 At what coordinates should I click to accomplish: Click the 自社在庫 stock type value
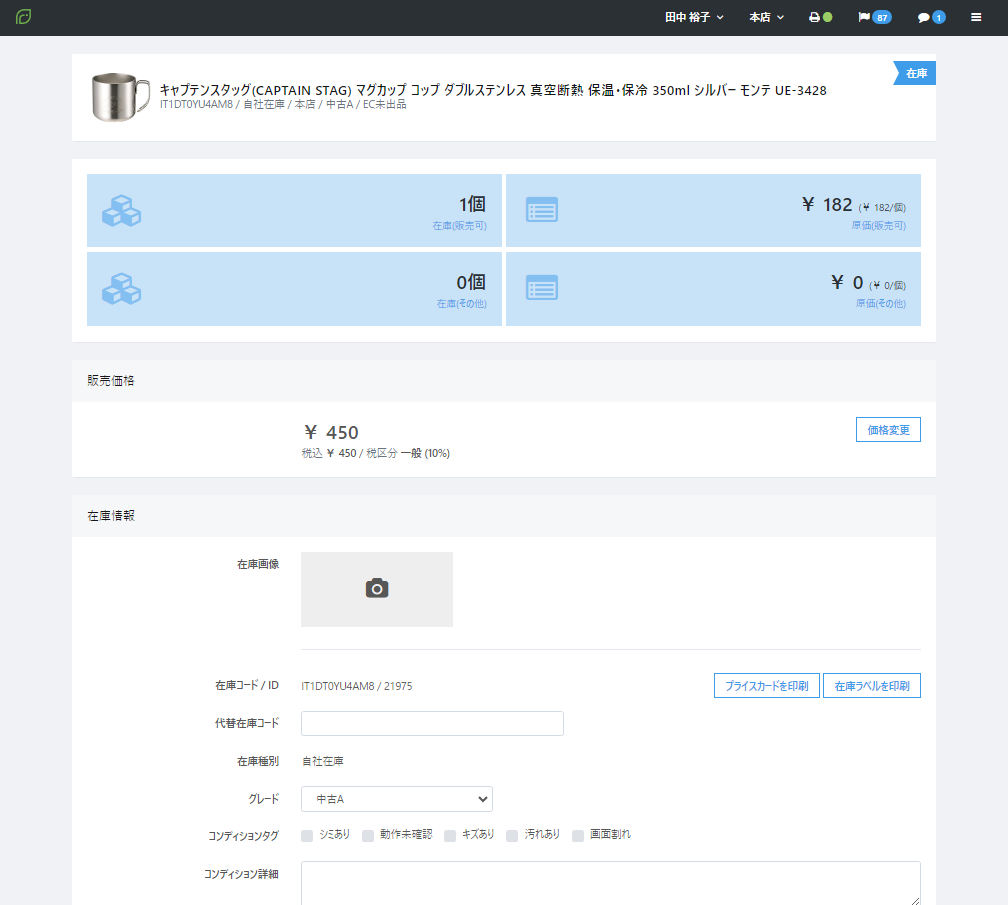323,762
